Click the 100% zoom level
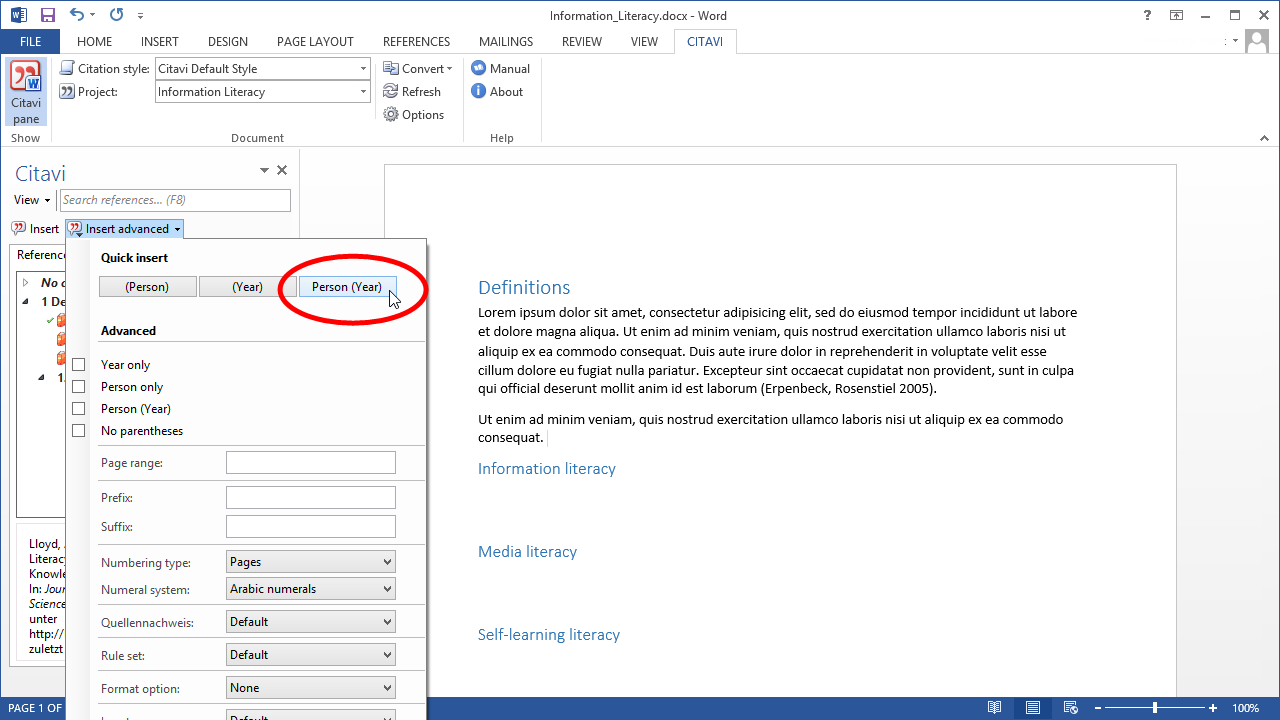 click(x=1245, y=708)
